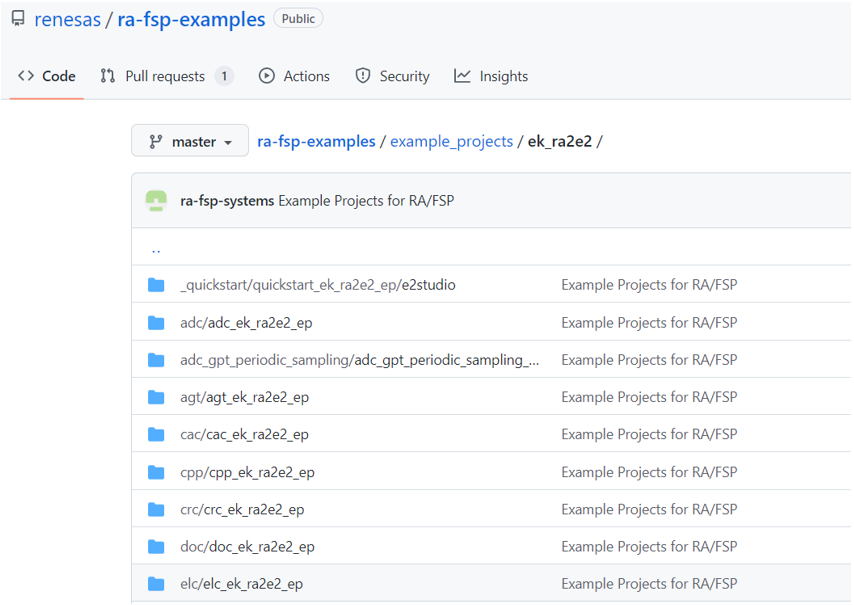Click the folder icon for crc_ek_ra2e2_ep
This screenshot has height=605, width=854.
(x=156, y=510)
